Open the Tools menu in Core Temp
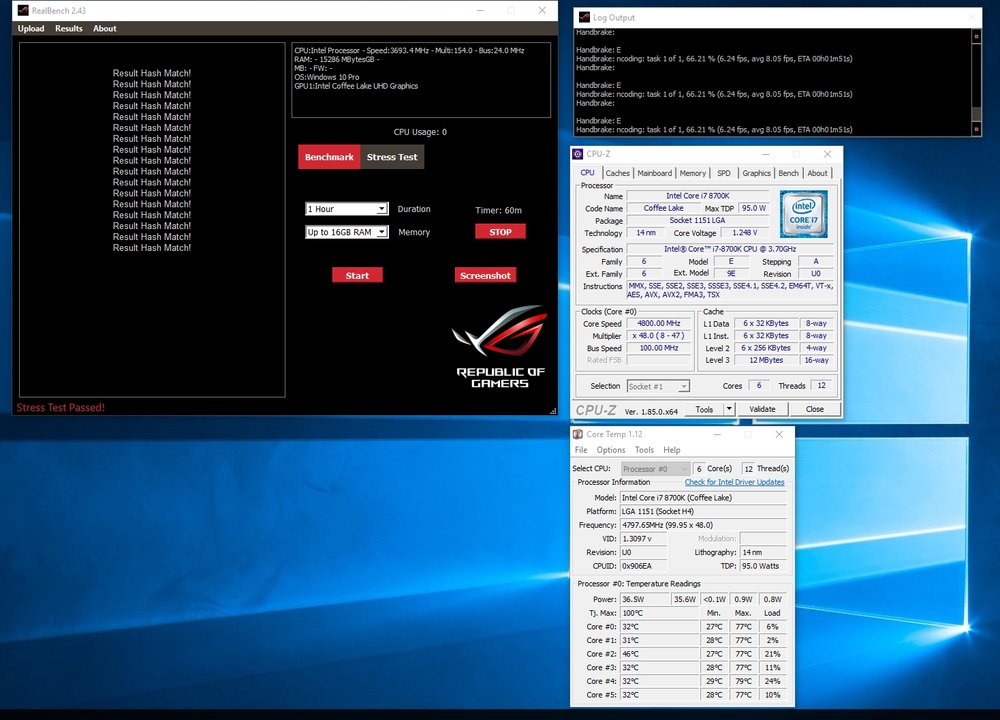 [644, 450]
